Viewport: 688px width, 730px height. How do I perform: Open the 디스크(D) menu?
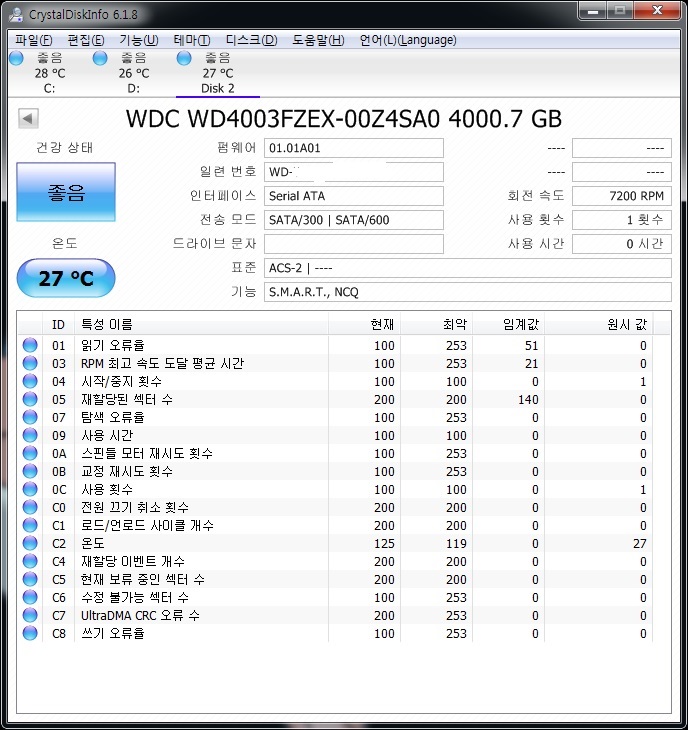click(251, 40)
